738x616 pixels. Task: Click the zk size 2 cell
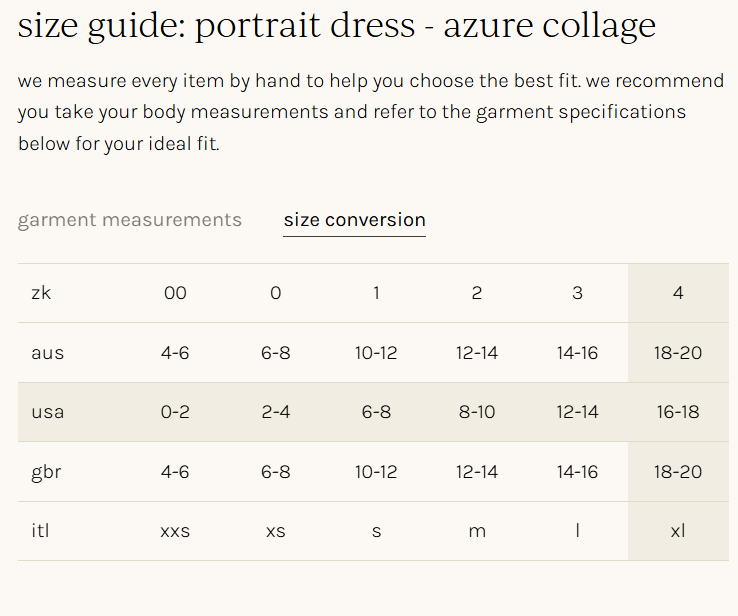pyautogui.click(x=477, y=293)
